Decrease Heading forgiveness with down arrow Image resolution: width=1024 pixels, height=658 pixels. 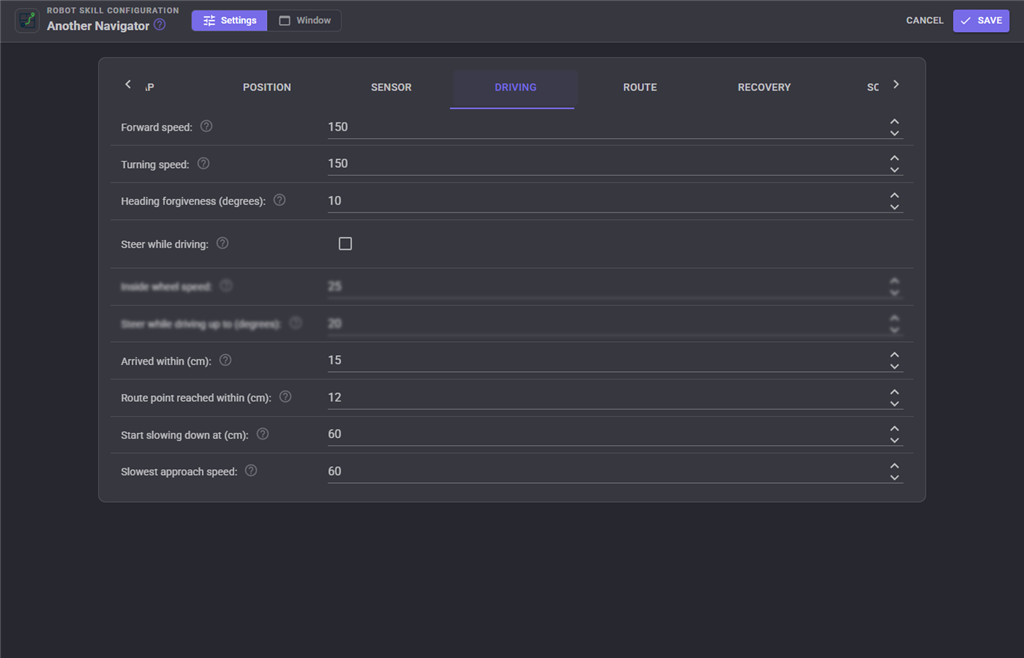pyautogui.click(x=895, y=207)
